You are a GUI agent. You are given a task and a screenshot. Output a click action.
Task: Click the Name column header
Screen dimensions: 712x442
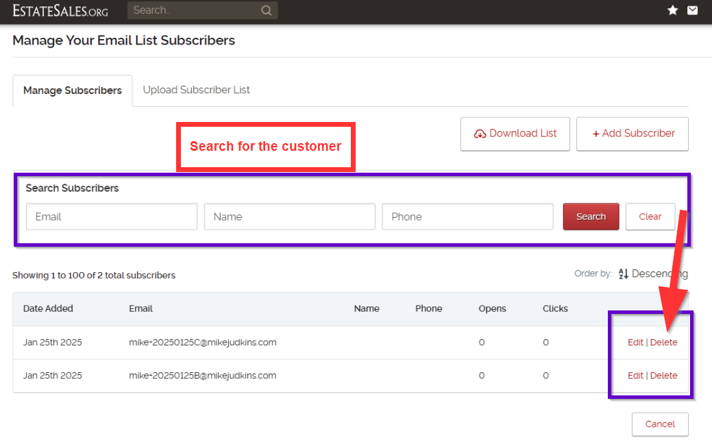tap(366, 308)
